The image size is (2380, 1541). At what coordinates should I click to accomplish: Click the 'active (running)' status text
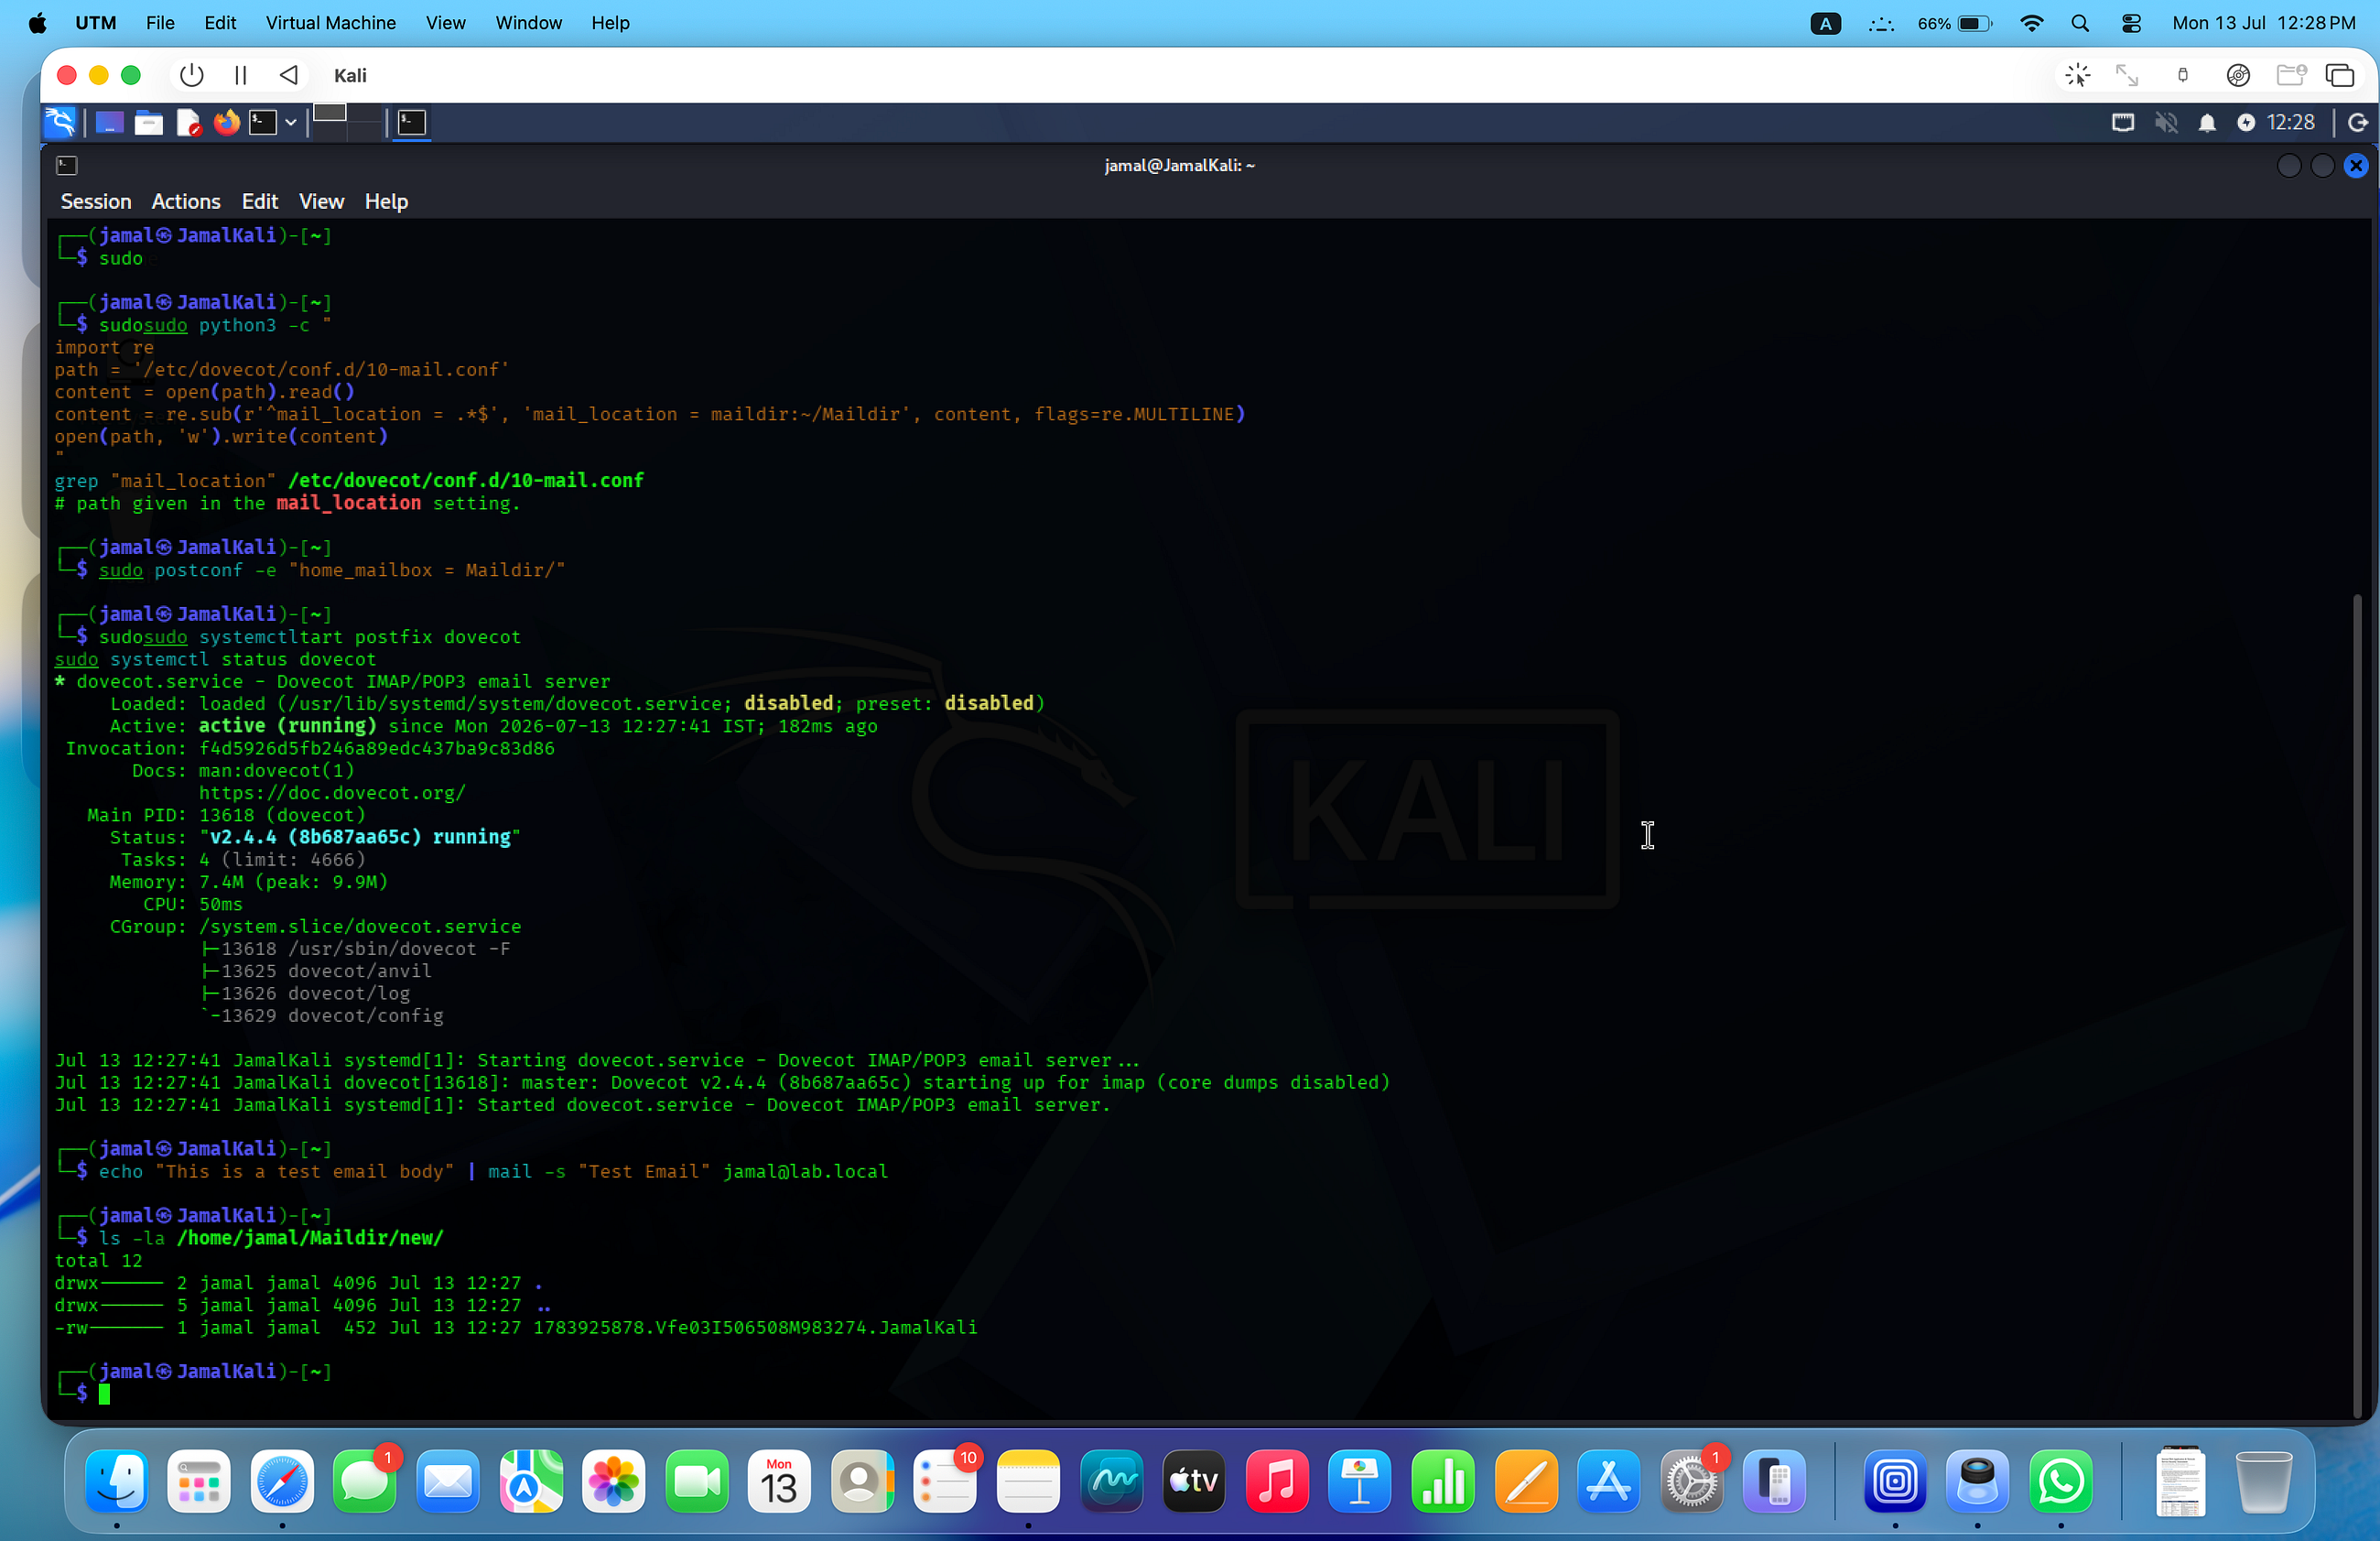287,726
